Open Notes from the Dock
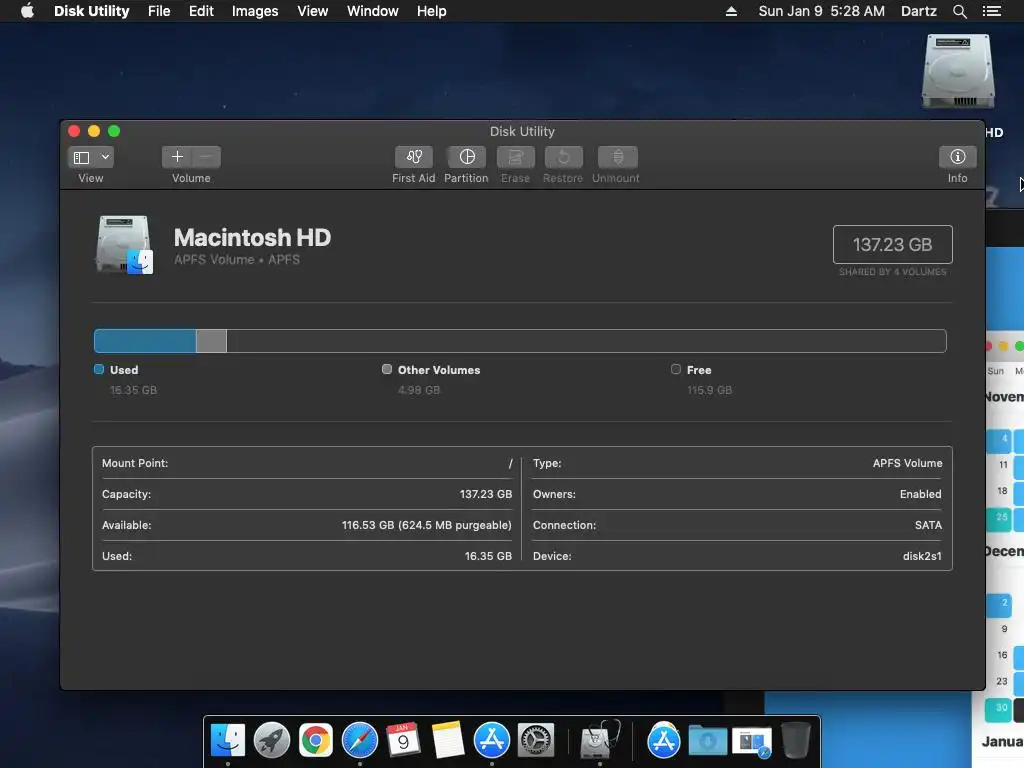 [x=447, y=741]
